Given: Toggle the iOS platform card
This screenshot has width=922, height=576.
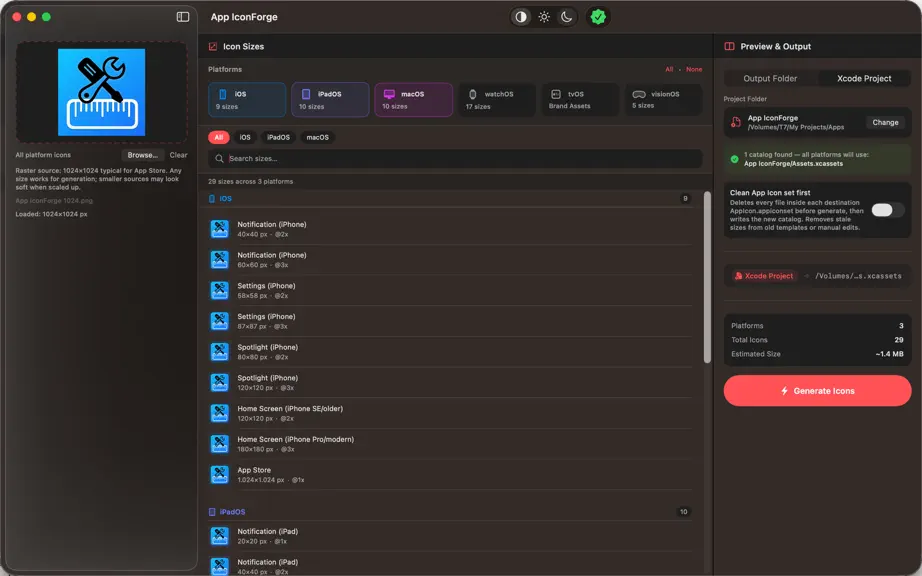Looking at the screenshot, I should click(247, 99).
